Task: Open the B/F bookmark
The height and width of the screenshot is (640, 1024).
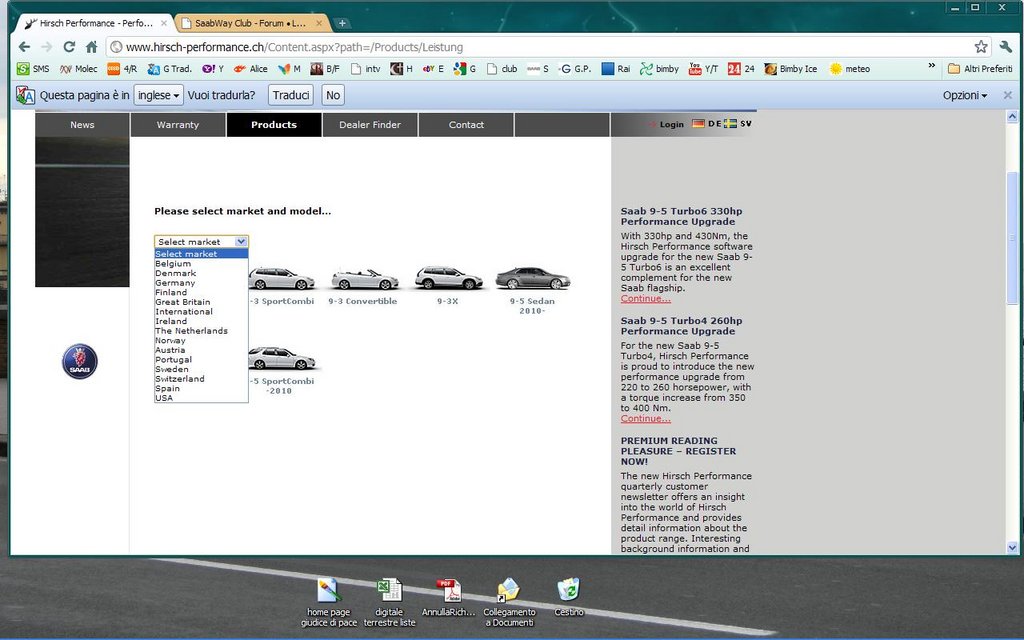Action: 325,69
